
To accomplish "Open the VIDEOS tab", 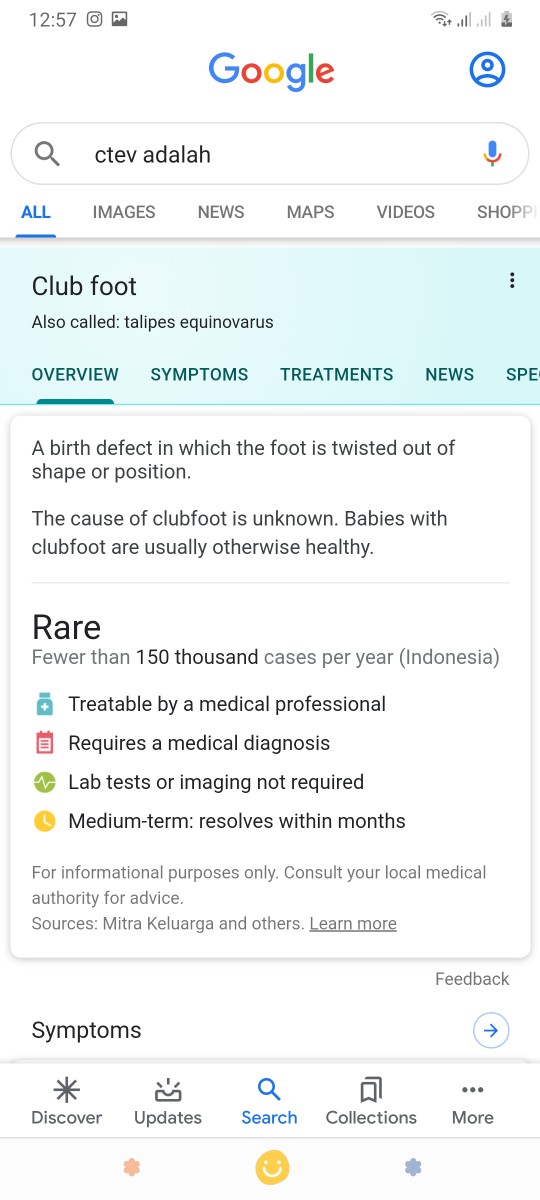I will (x=406, y=212).
